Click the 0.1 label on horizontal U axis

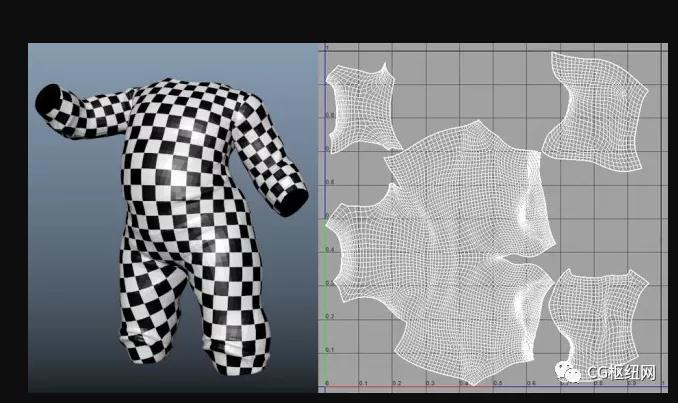click(364, 384)
